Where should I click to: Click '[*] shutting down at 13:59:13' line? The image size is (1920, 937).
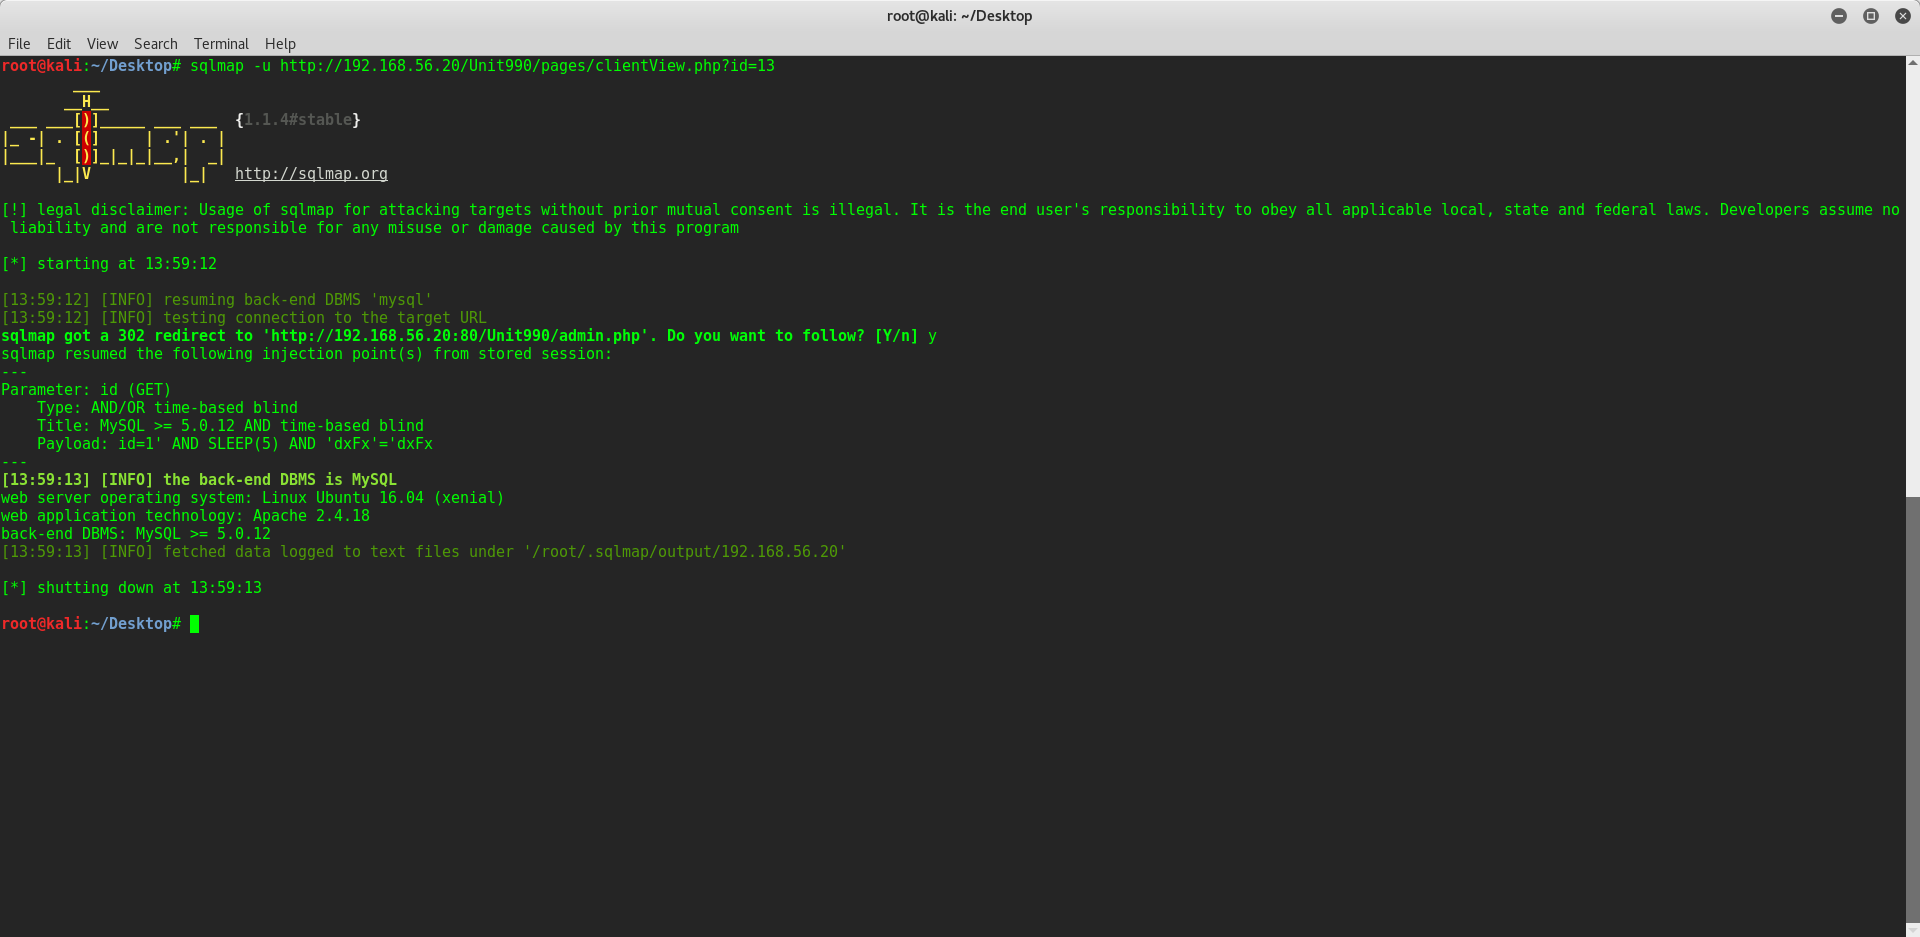click(131, 588)
